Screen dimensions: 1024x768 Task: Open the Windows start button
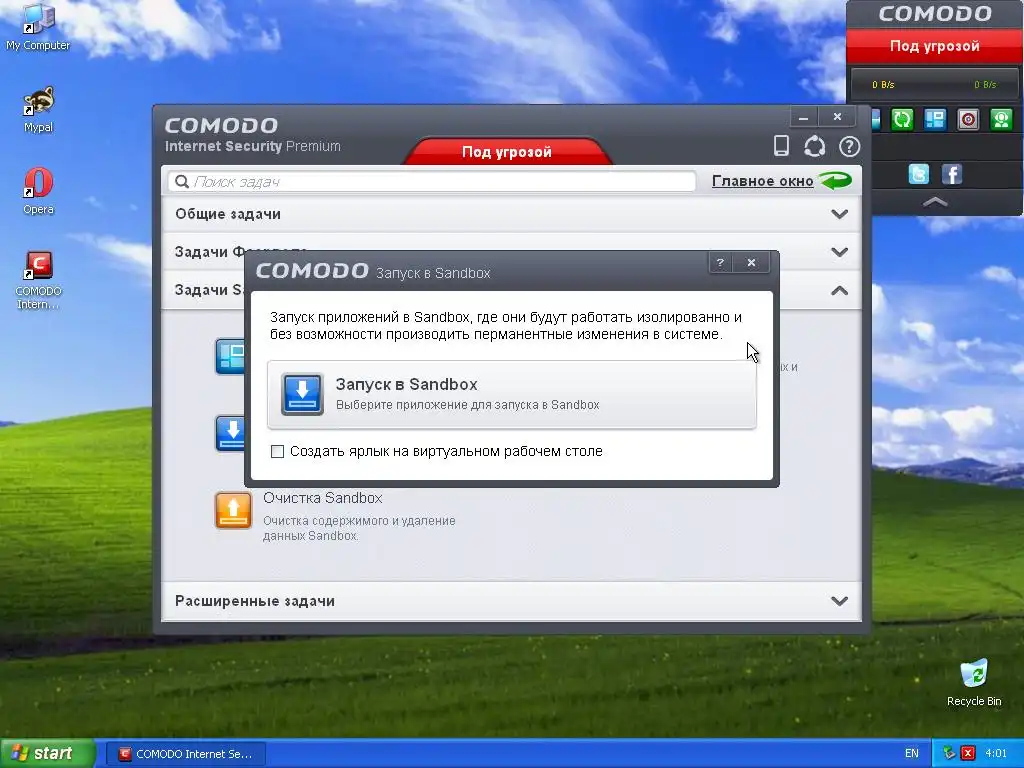coord(47,754)
